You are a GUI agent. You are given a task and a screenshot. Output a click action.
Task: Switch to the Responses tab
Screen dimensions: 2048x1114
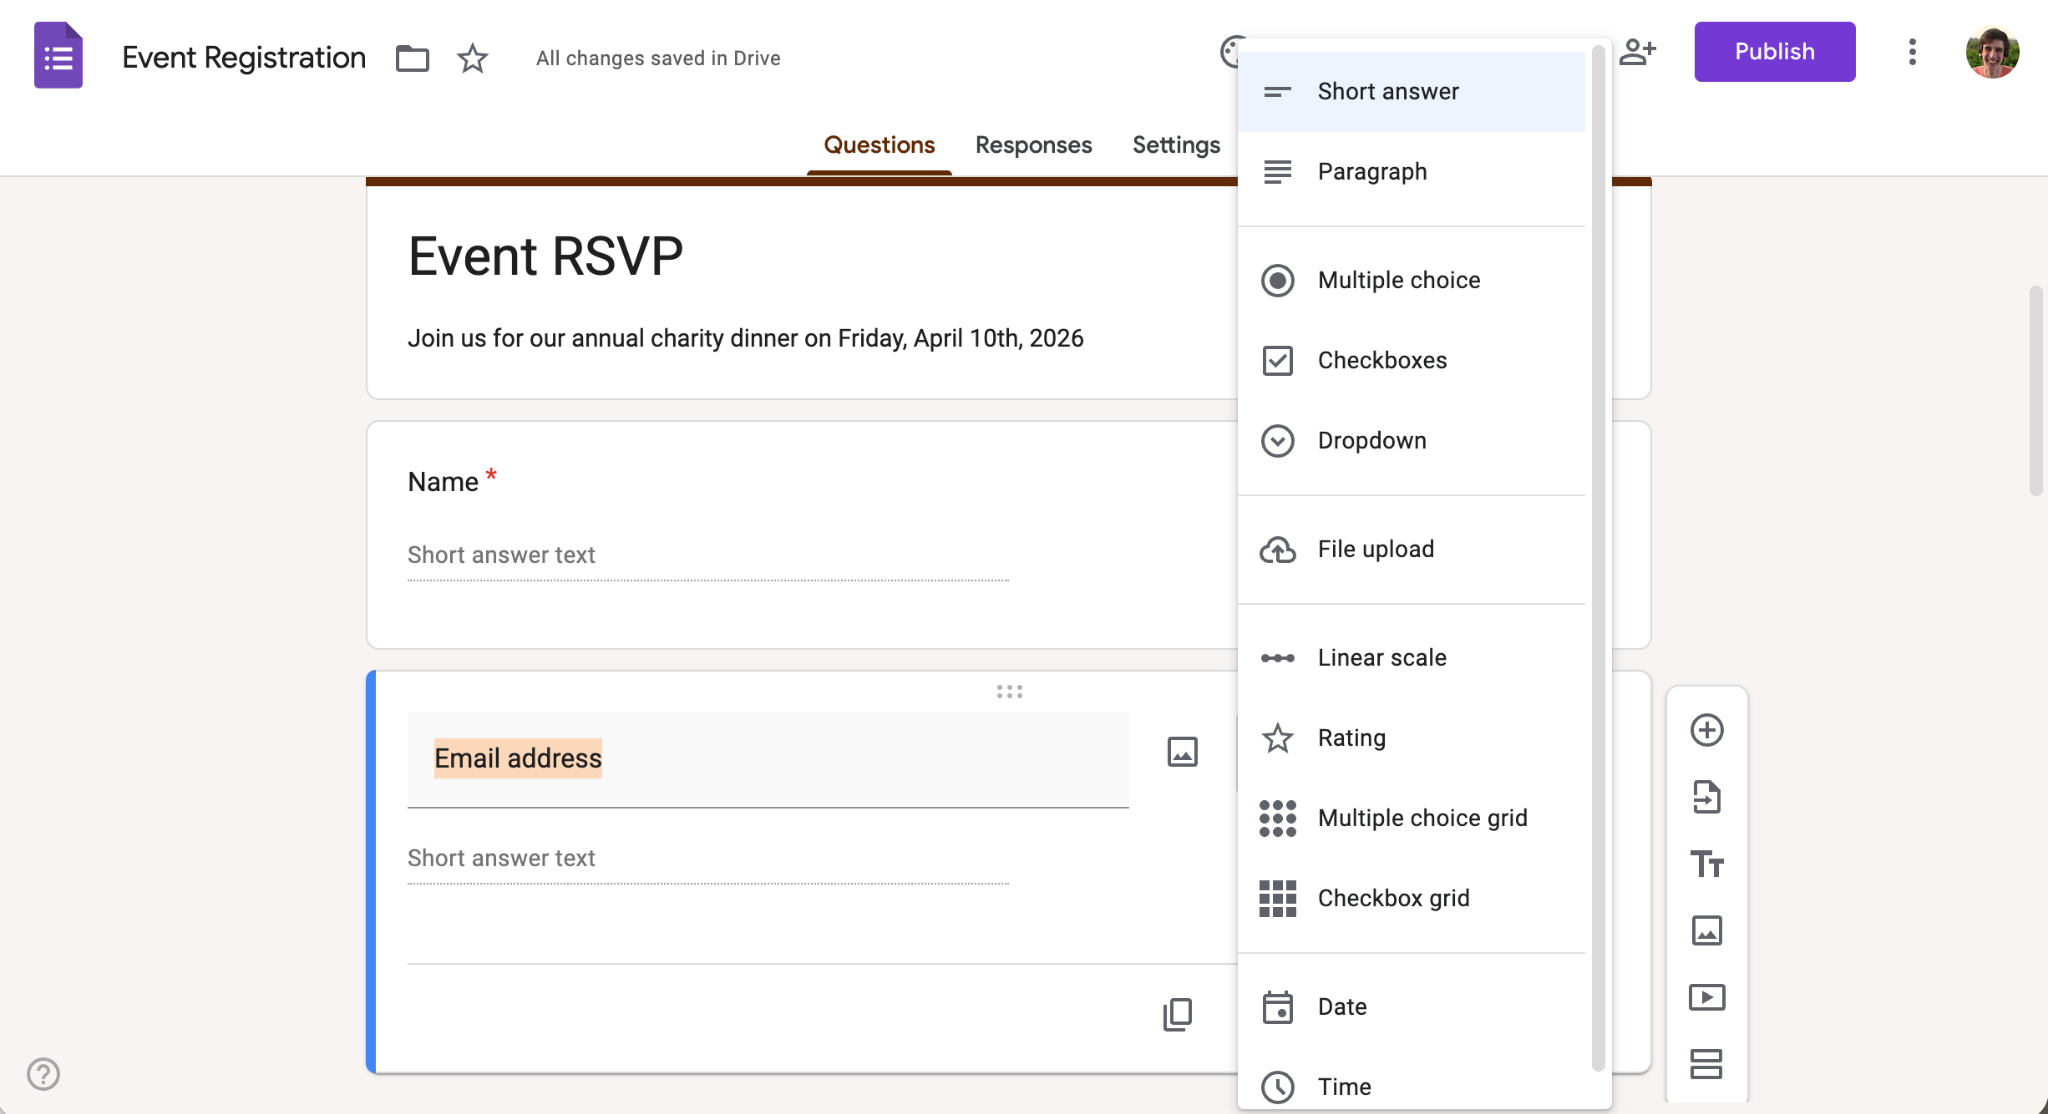1032,145
